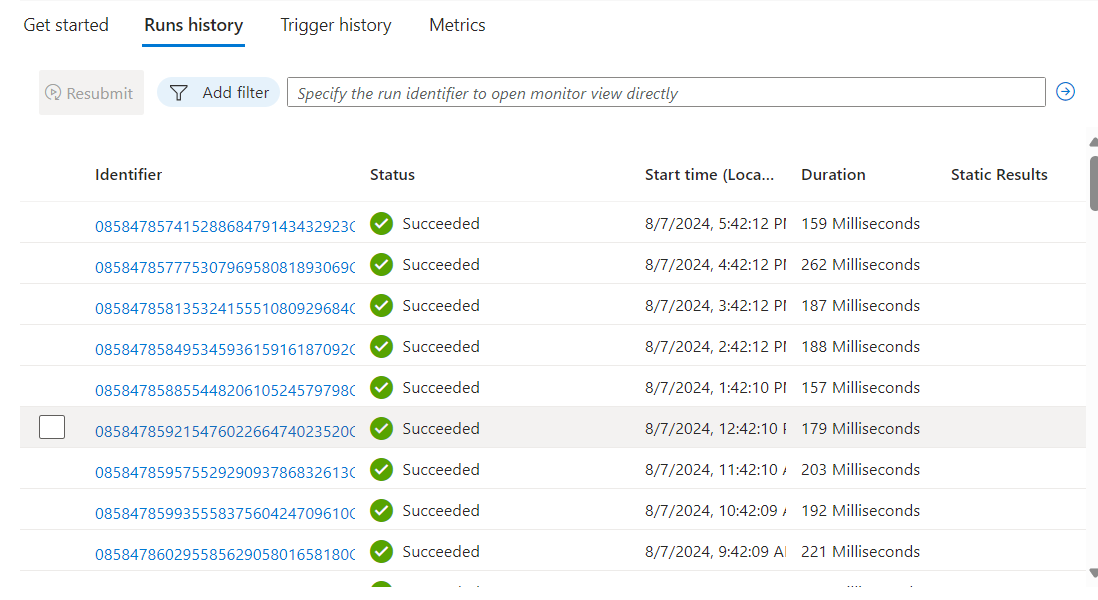
Task: Open the Metrics tab
Action: coord(457,25)
